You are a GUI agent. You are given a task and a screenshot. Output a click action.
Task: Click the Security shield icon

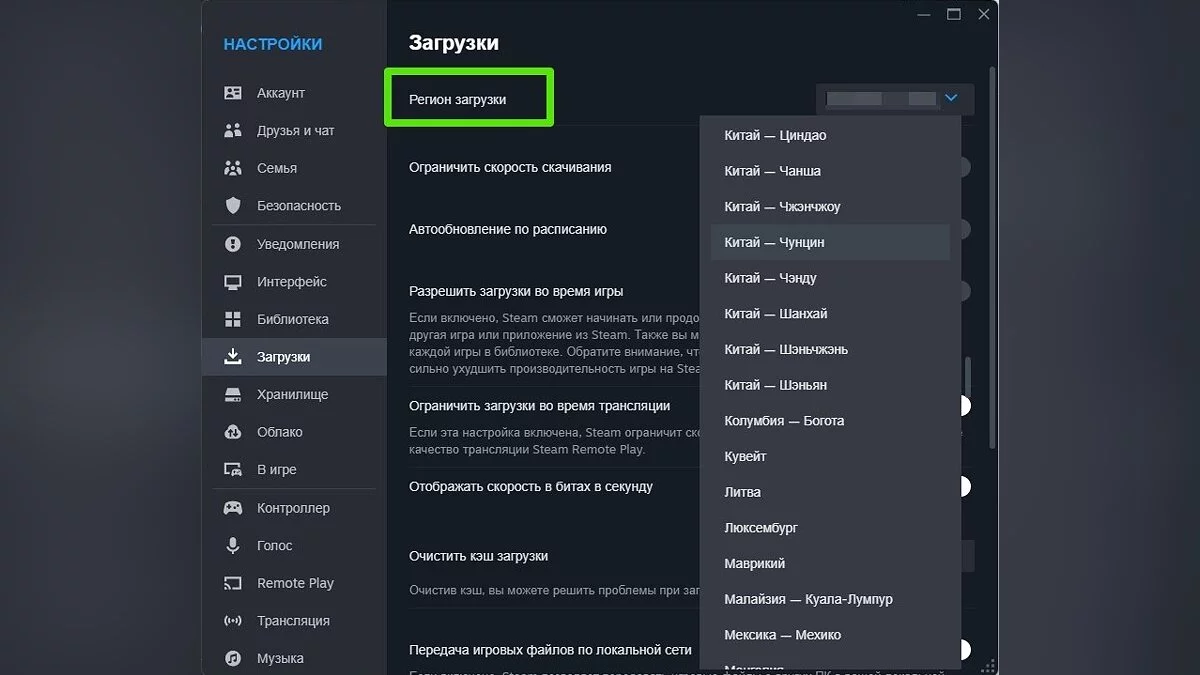click(233, 206)
